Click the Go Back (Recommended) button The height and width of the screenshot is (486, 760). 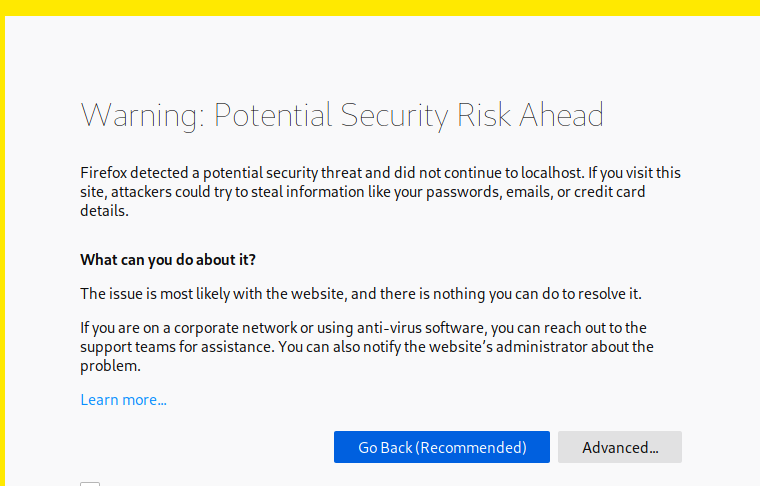[442, 447]
